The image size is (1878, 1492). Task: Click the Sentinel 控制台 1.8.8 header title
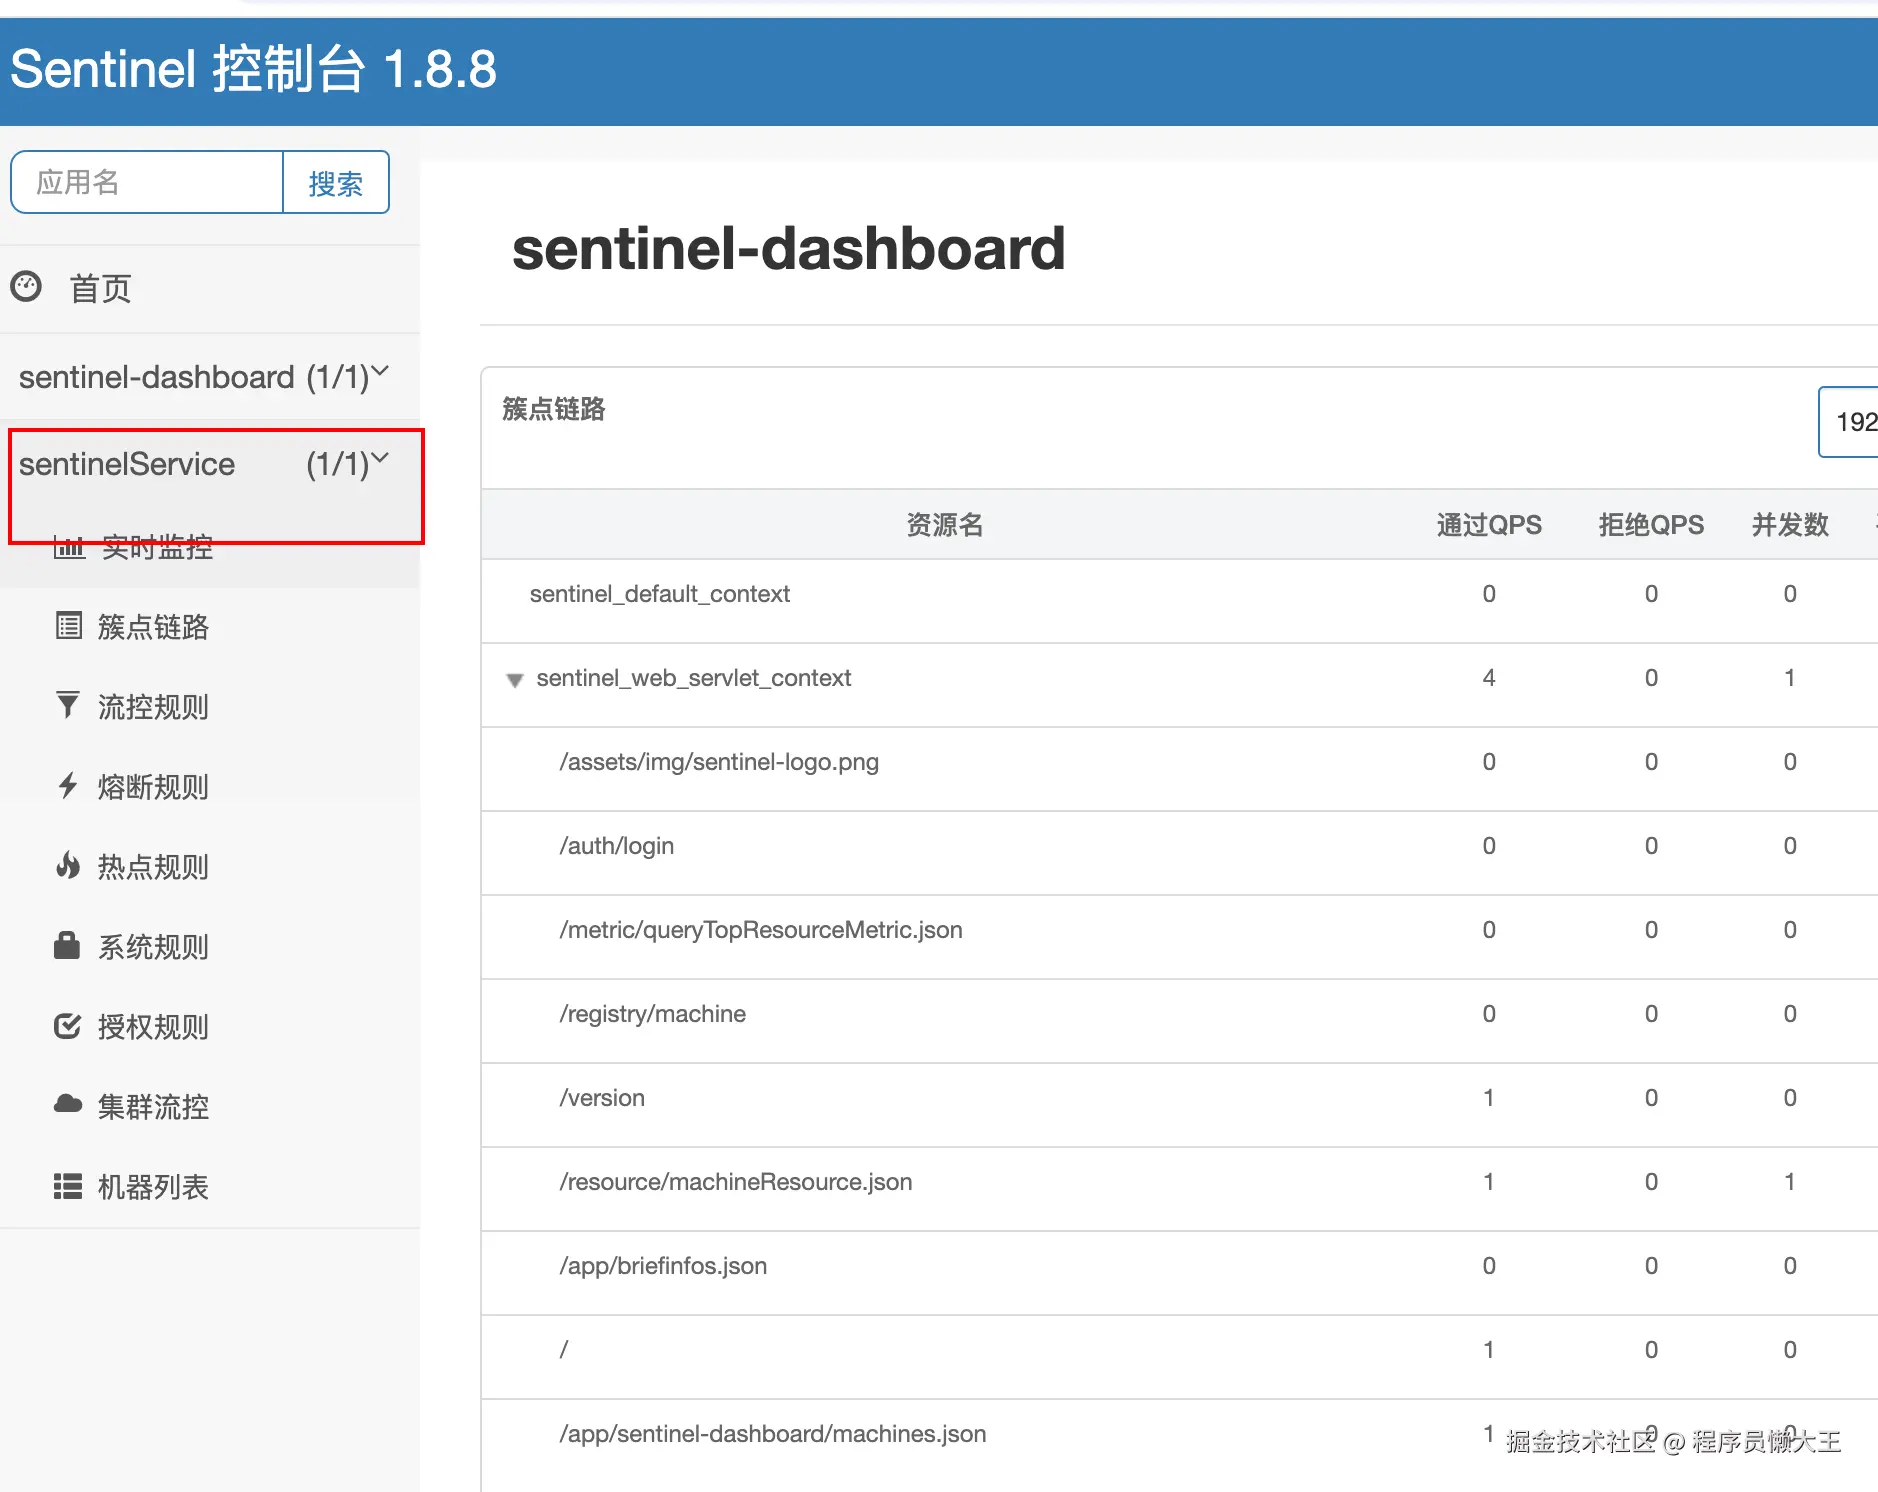[x=253, y=69]
